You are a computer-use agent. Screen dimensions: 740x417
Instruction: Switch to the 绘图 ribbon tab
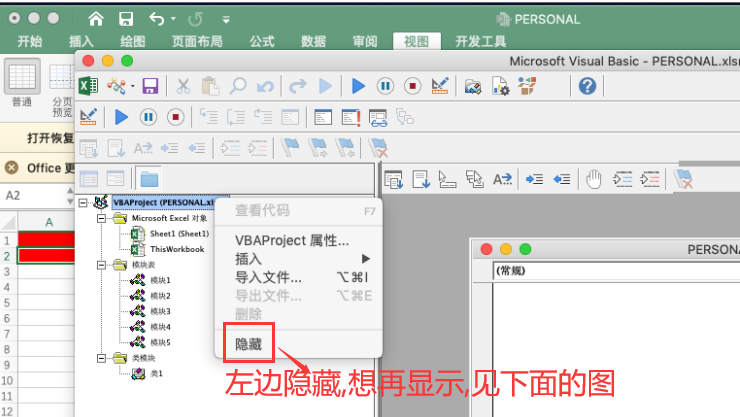[x=133, y=42]
